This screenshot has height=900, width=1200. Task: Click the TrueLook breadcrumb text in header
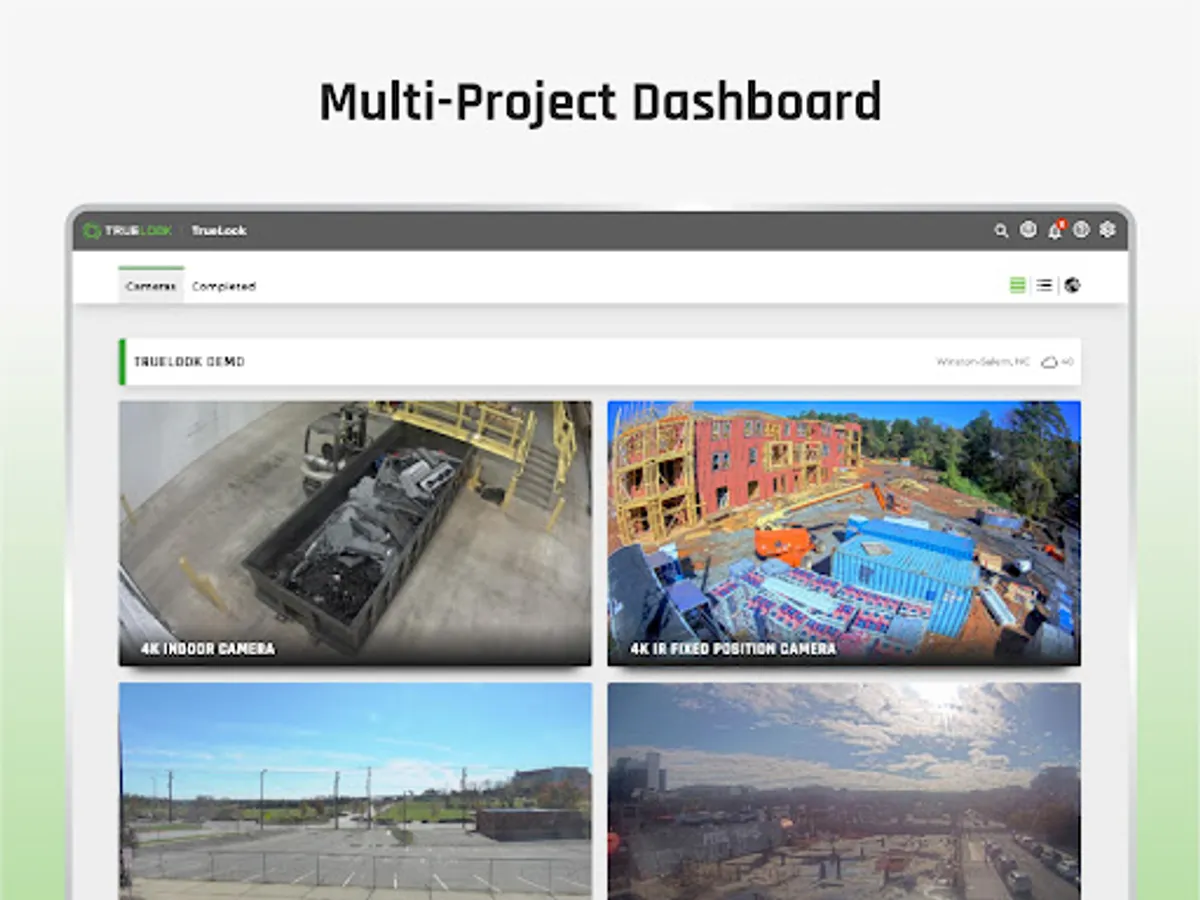219,231
